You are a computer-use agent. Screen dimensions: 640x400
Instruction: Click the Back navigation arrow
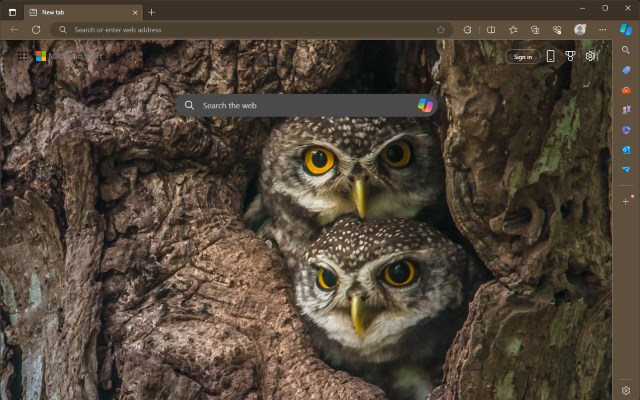[14, 29]
